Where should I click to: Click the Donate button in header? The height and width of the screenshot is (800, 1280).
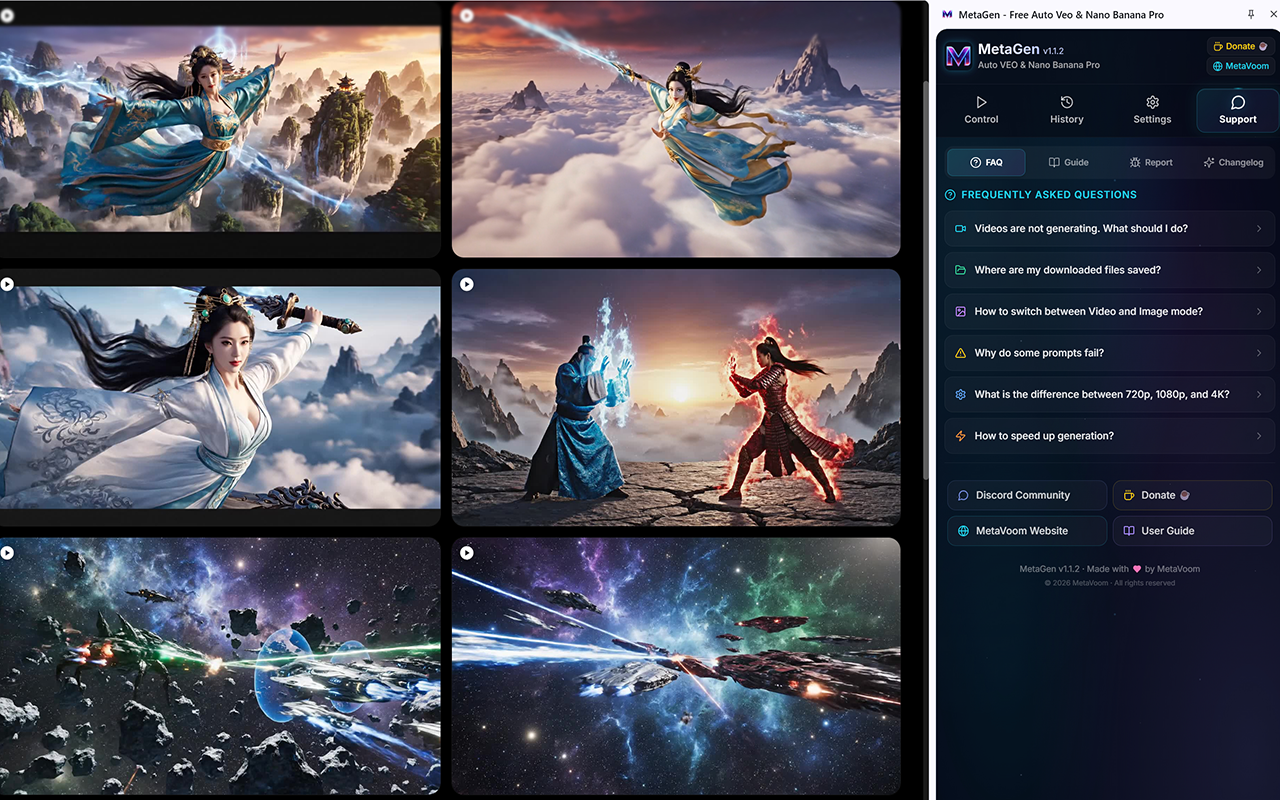[1240, 46]
